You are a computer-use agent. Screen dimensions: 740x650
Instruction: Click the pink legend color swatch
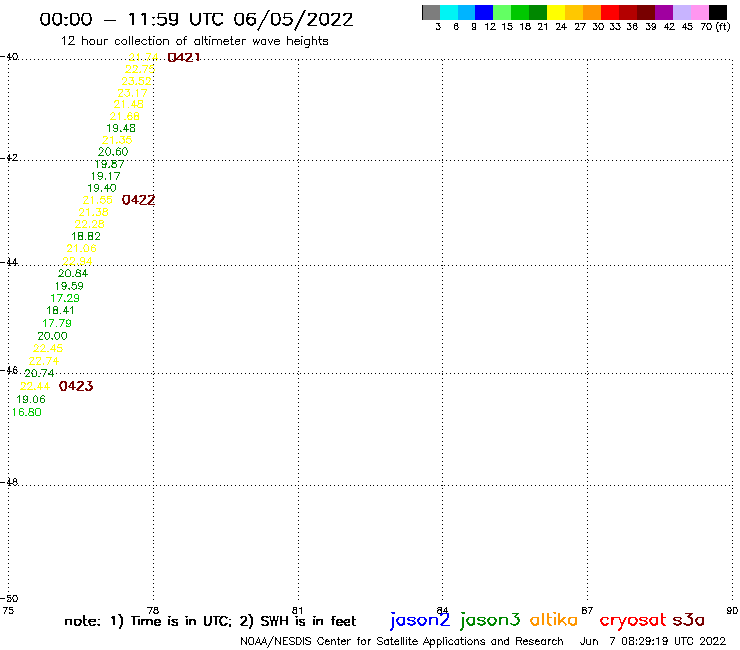(700, 12)
